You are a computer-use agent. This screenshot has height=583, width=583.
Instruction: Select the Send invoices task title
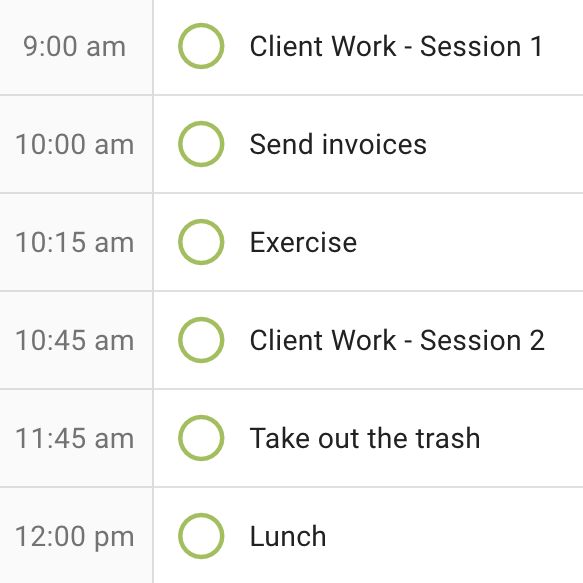[338, 144]
